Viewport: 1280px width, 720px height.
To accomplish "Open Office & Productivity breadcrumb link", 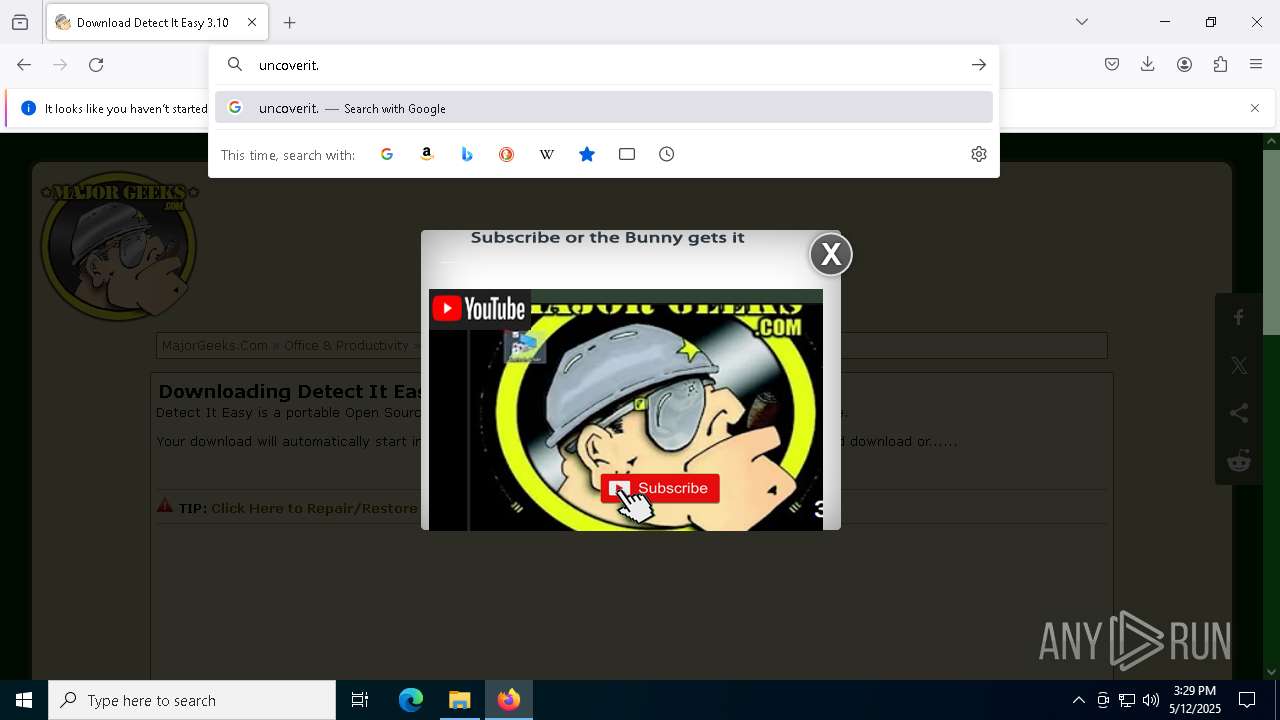I will click(346, 346).
